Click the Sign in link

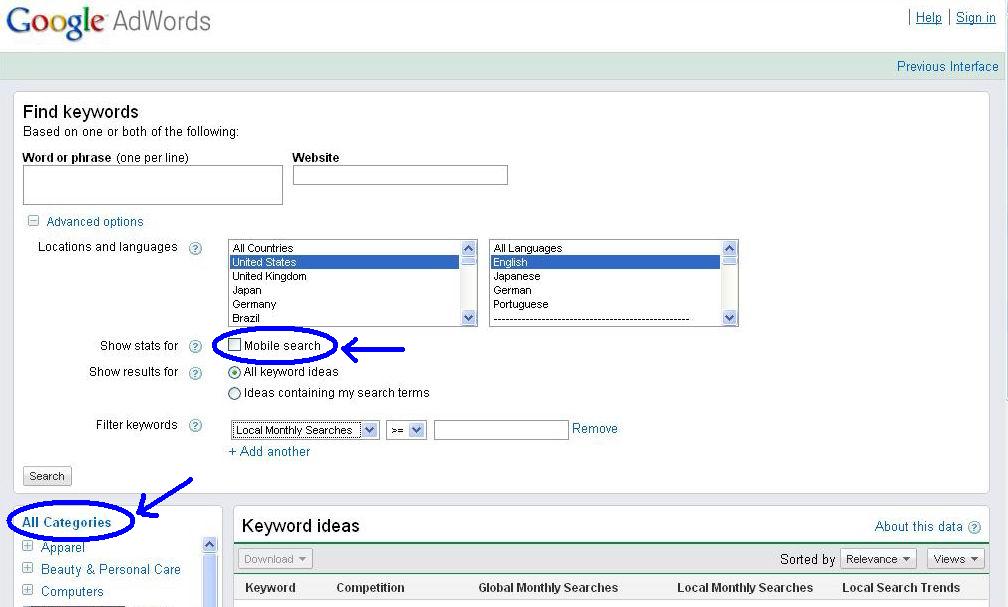tap(975, 17)
